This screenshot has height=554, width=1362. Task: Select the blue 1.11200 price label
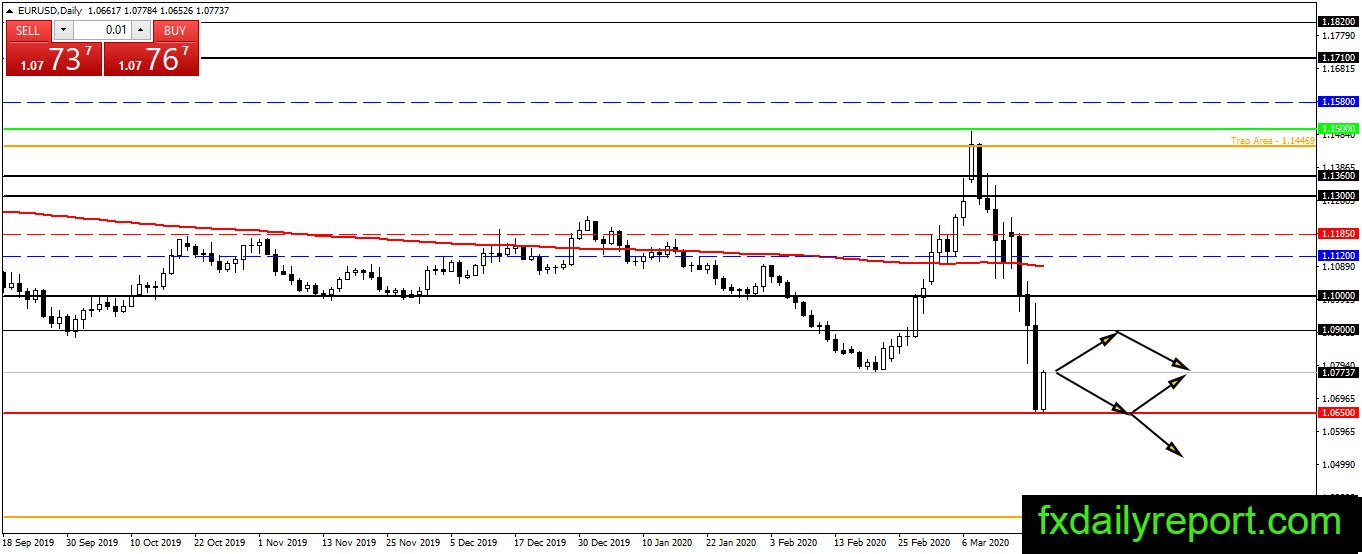point(1338,256)
